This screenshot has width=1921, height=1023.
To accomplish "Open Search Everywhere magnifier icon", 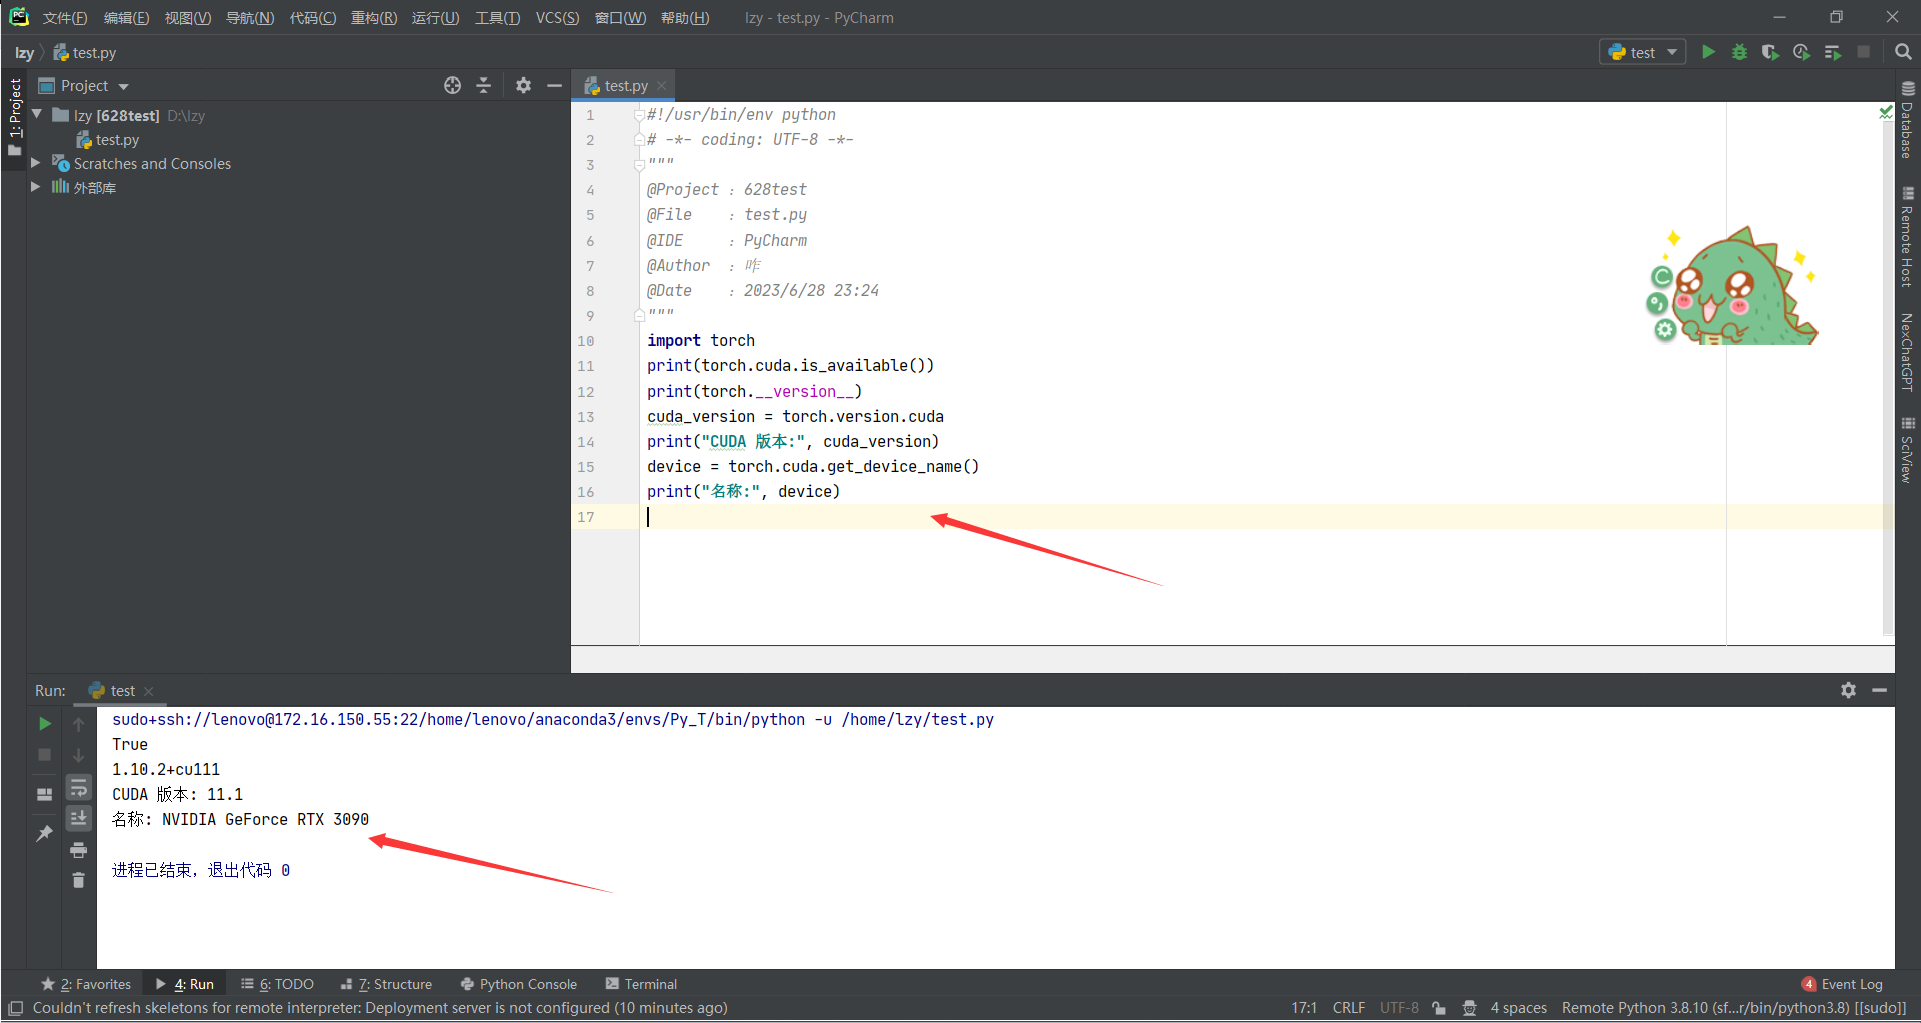I will [x=1903, y=52].
